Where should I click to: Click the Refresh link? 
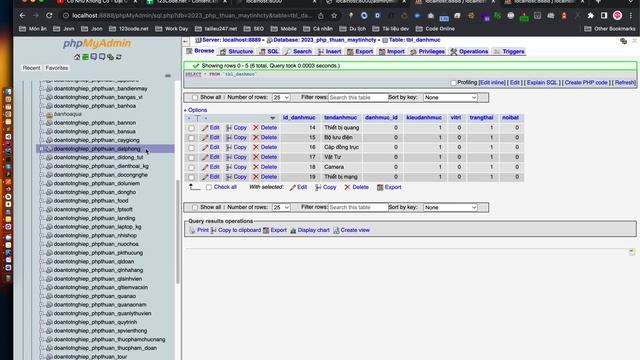[x=624, y=83]
